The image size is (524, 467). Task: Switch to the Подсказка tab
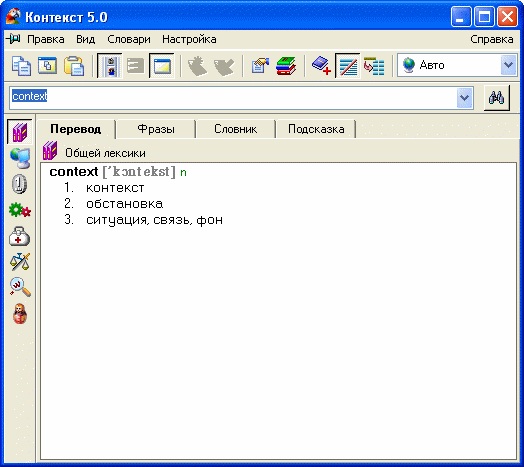click(316, 129)
